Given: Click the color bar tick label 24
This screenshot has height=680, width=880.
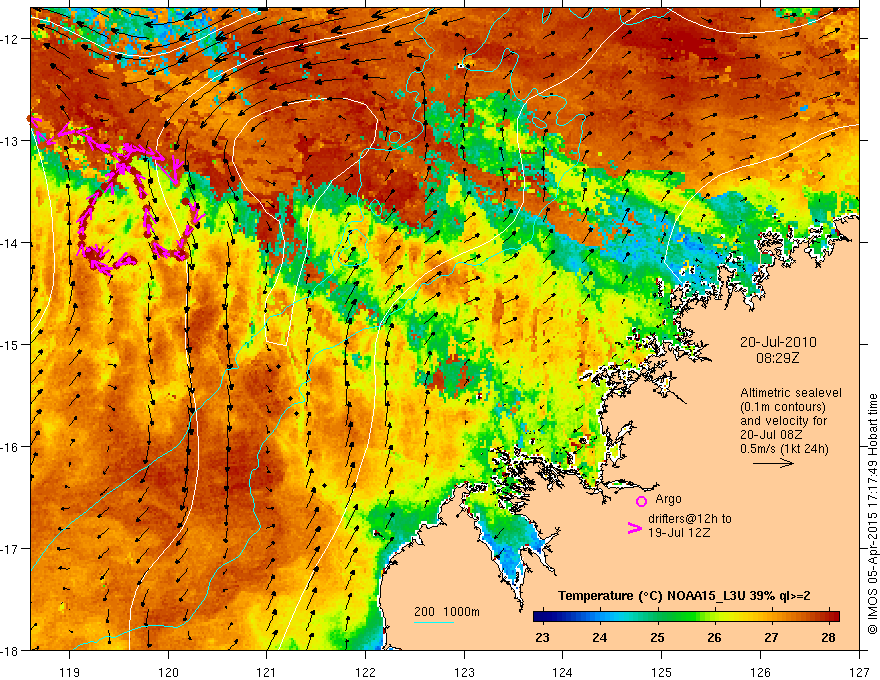Looking at the screenshot, I should [x=599, y=637].
